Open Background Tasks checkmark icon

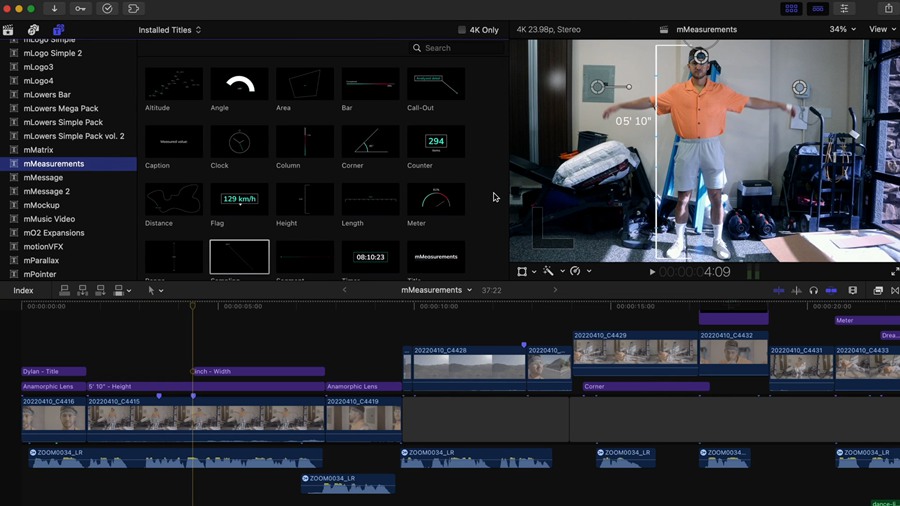(107, 9)
